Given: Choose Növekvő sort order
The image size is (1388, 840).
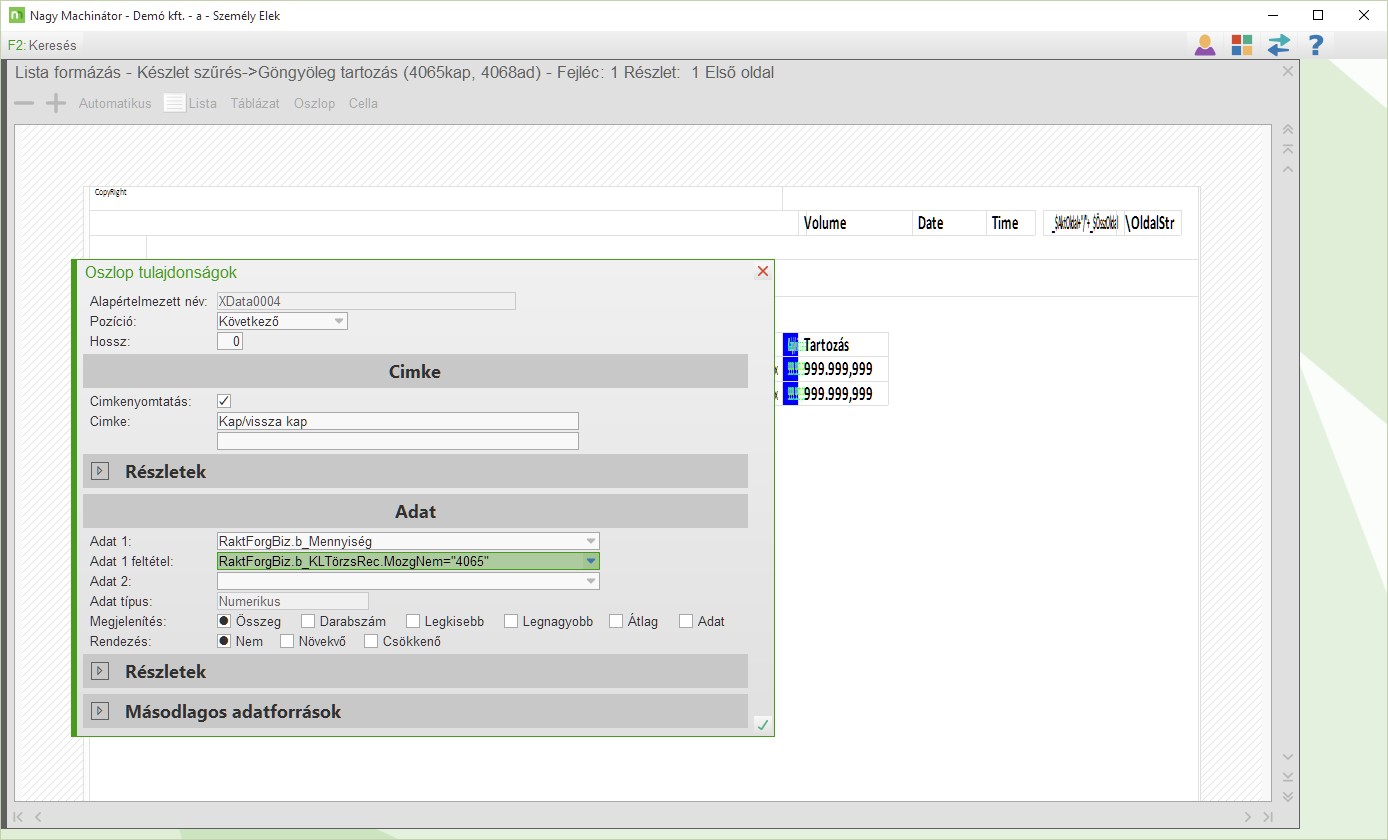Looking at the screenshot, I should (287, 641).
